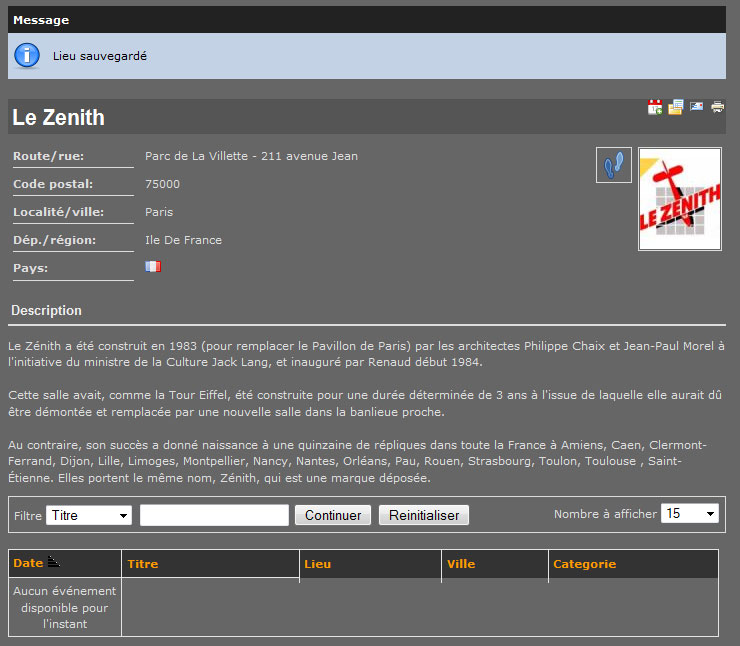Image resolution: width=740 pixels, height=646 pixels.
Task: Click the Le Zenith page heading
Action: point(59,117)
